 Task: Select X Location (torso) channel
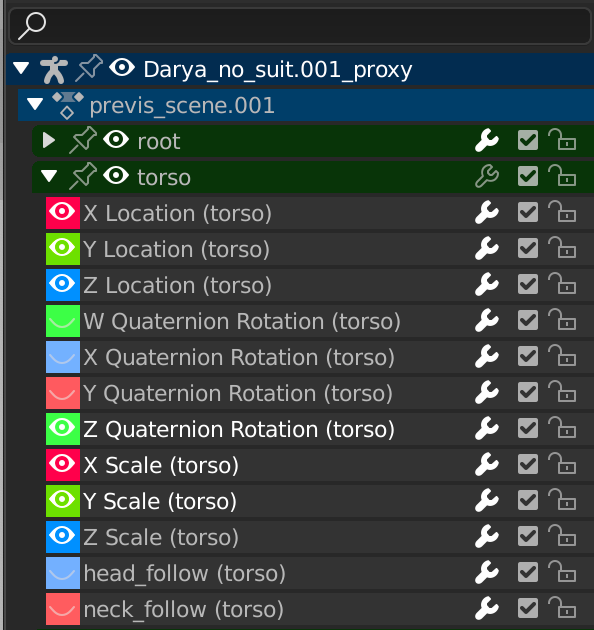pos(178,213)
